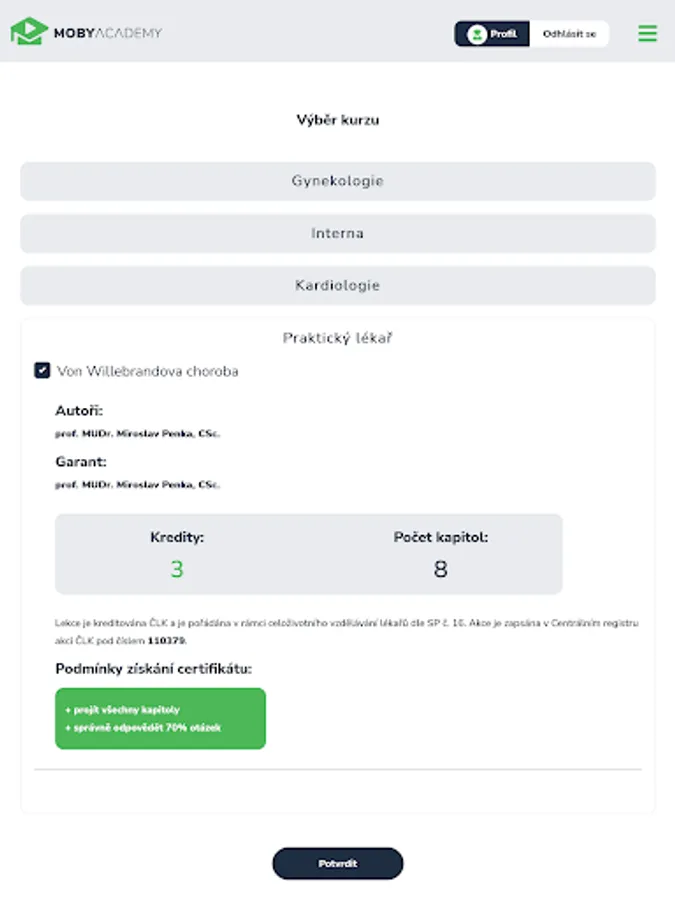Viewport: 675px width, 900px height.
Task: Expand the Gynekologie course section
Action: pyautogui.click(x=338, y=181)
